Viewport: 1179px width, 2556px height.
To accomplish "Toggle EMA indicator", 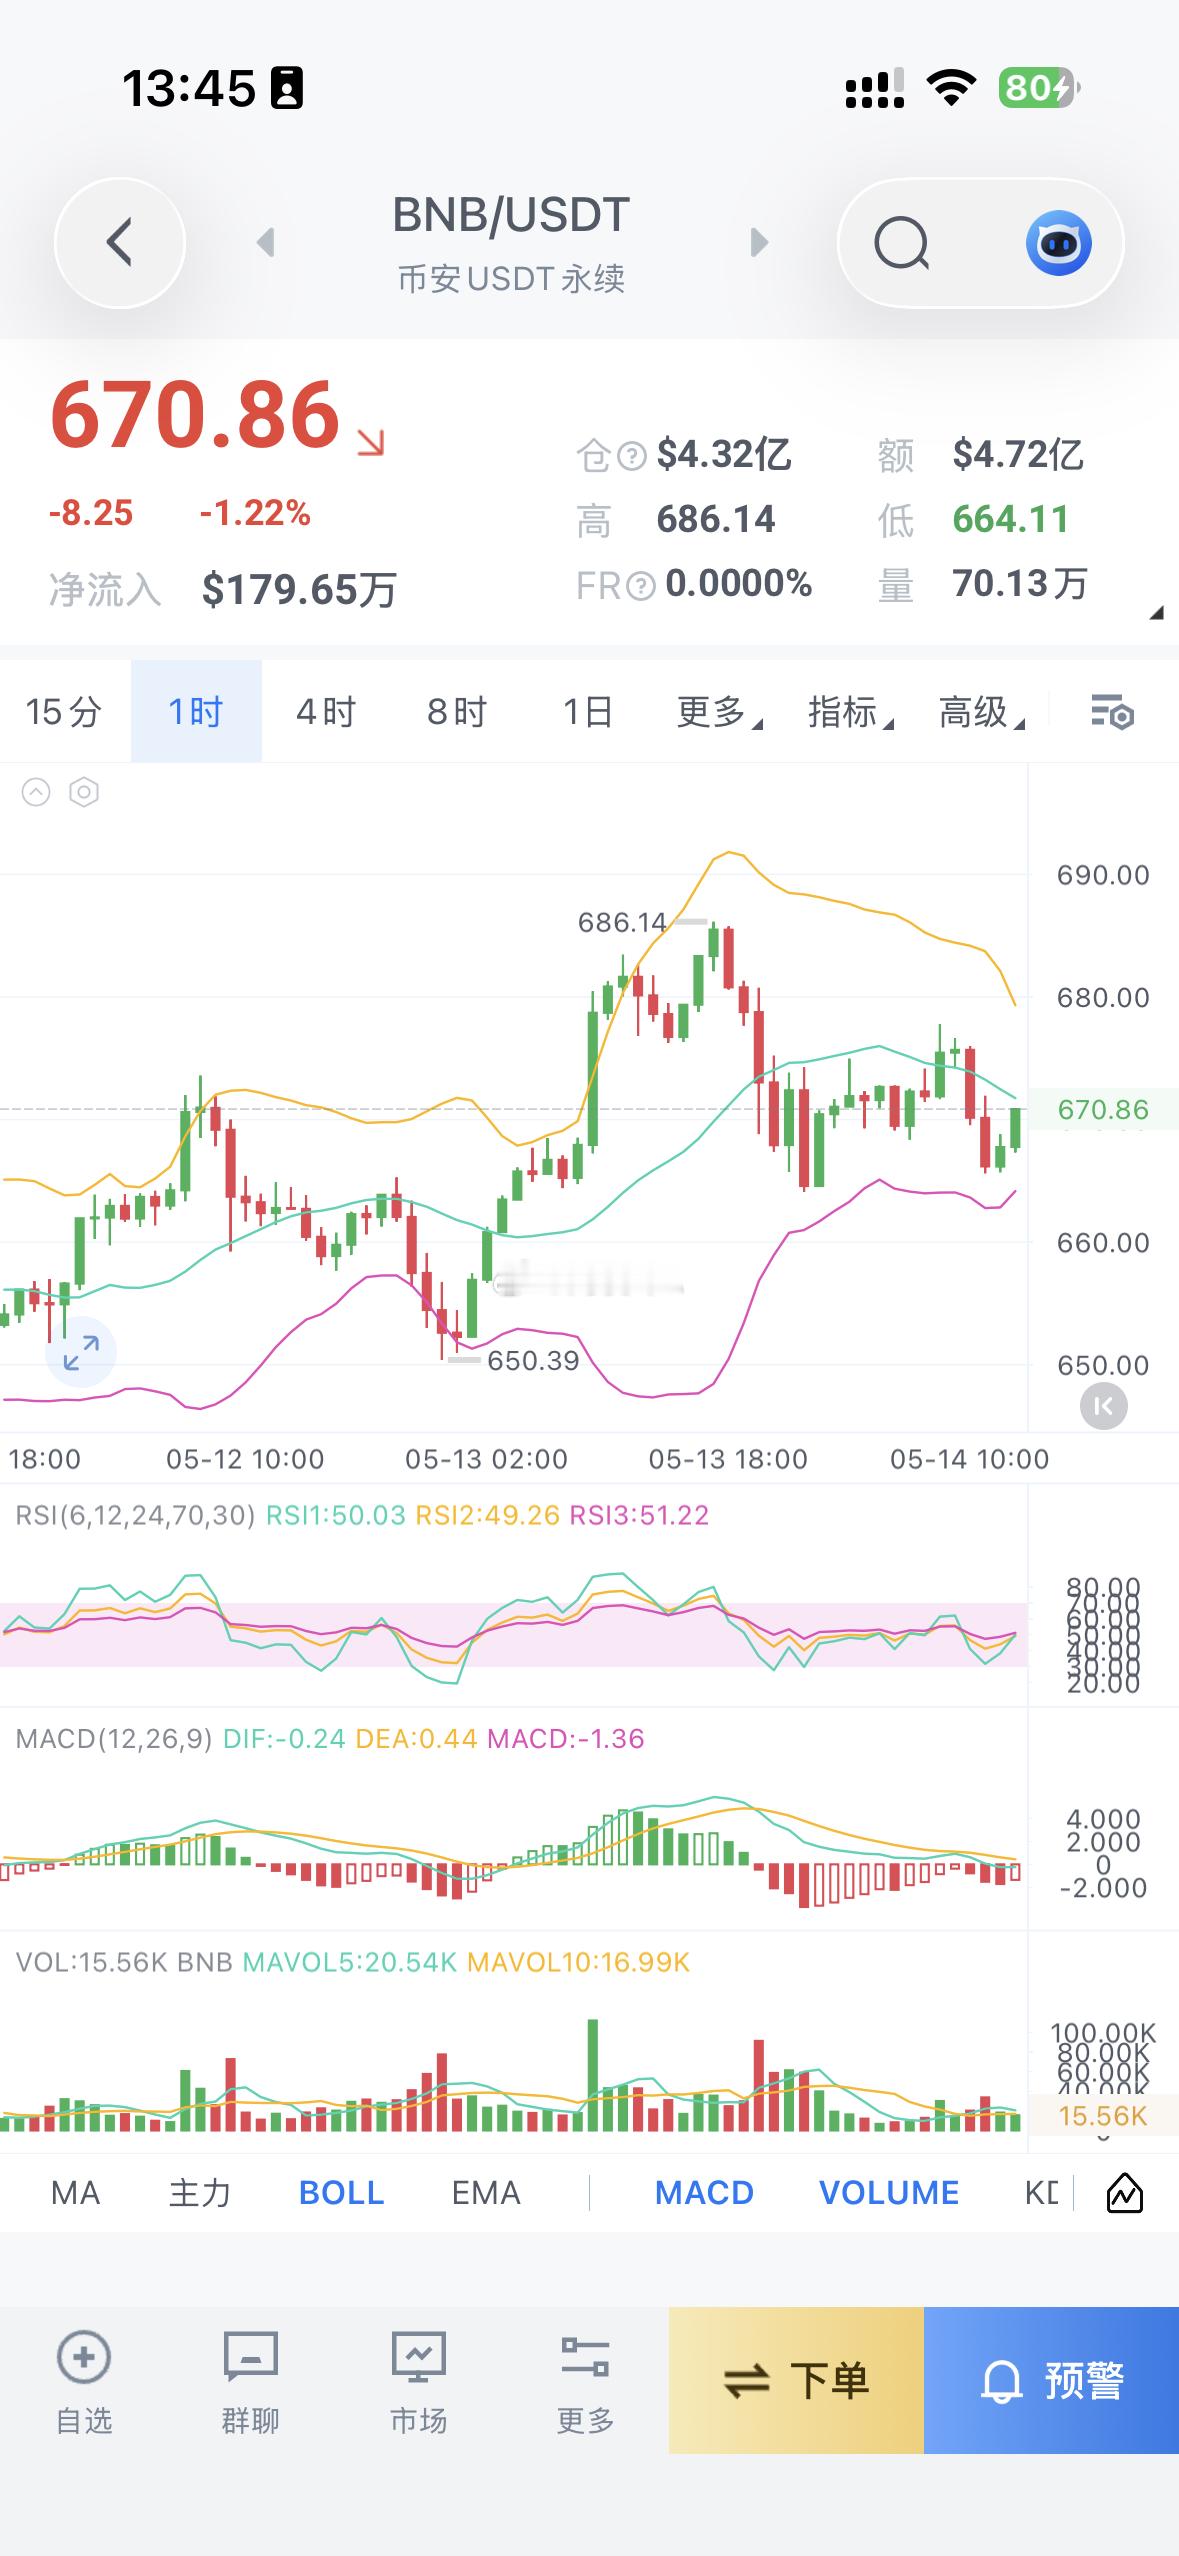I will coord(486,2193).
